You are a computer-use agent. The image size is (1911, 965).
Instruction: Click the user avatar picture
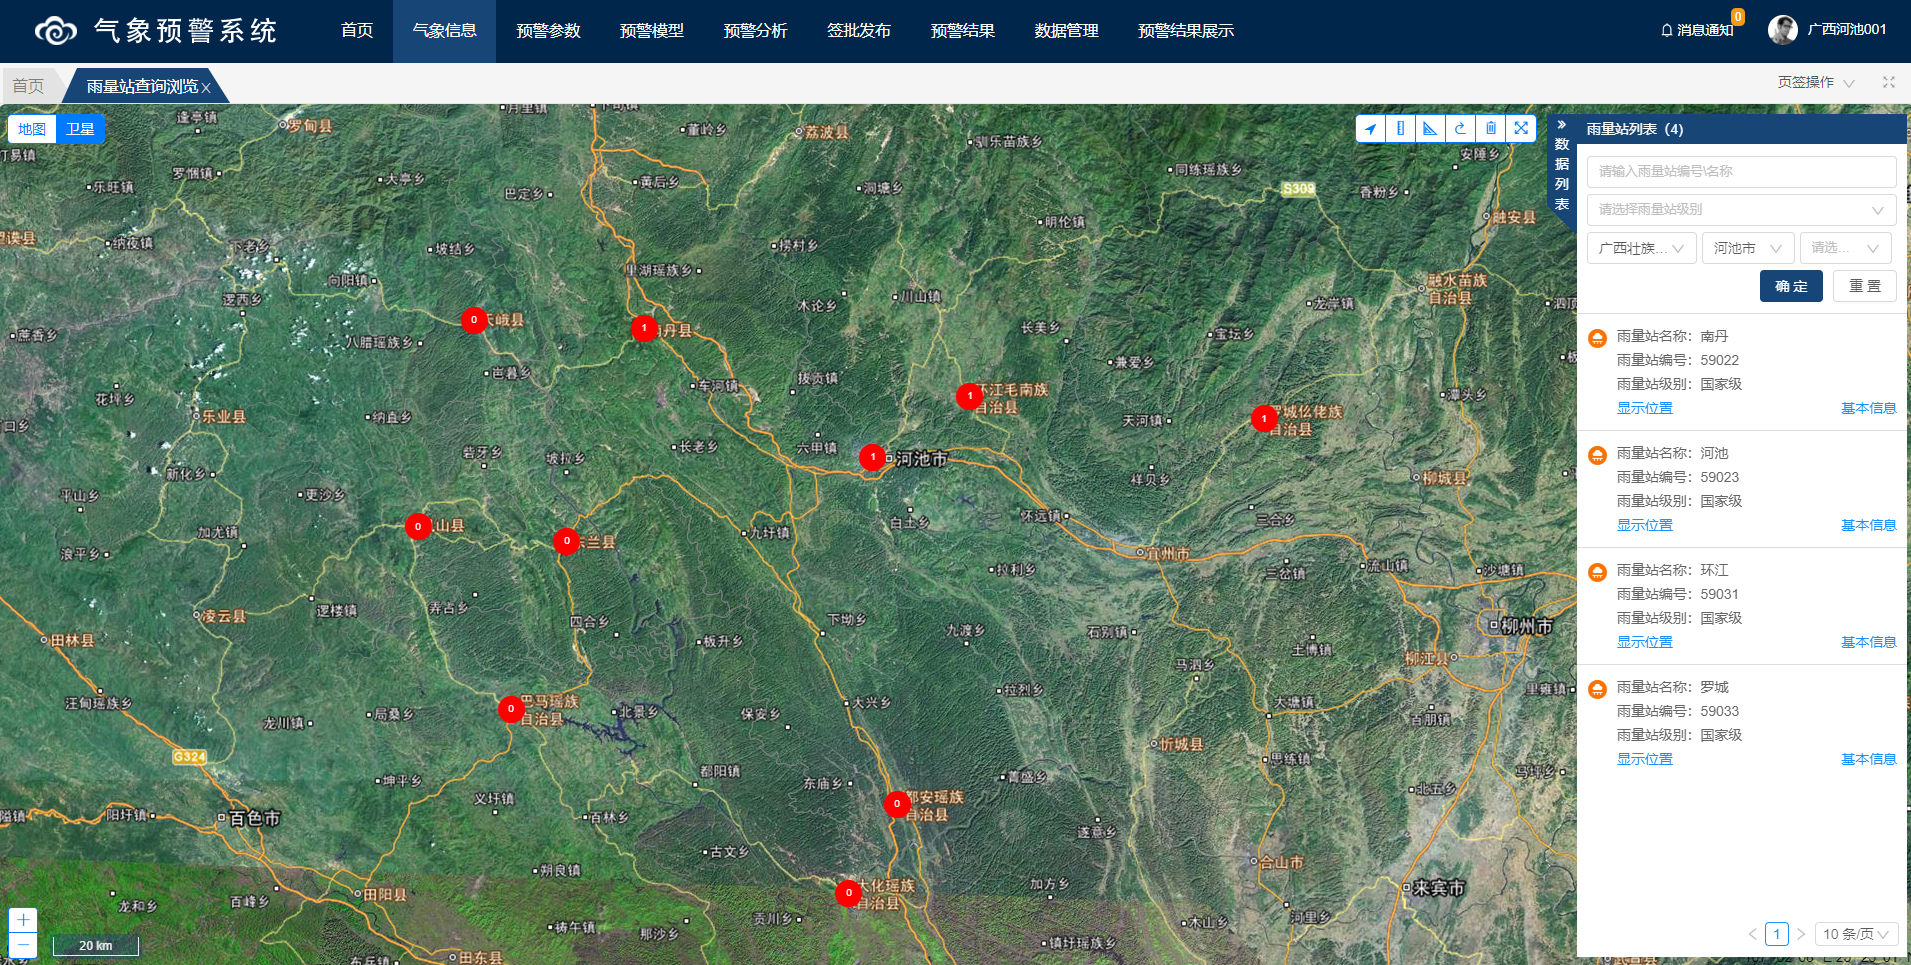pos(1782,30)
